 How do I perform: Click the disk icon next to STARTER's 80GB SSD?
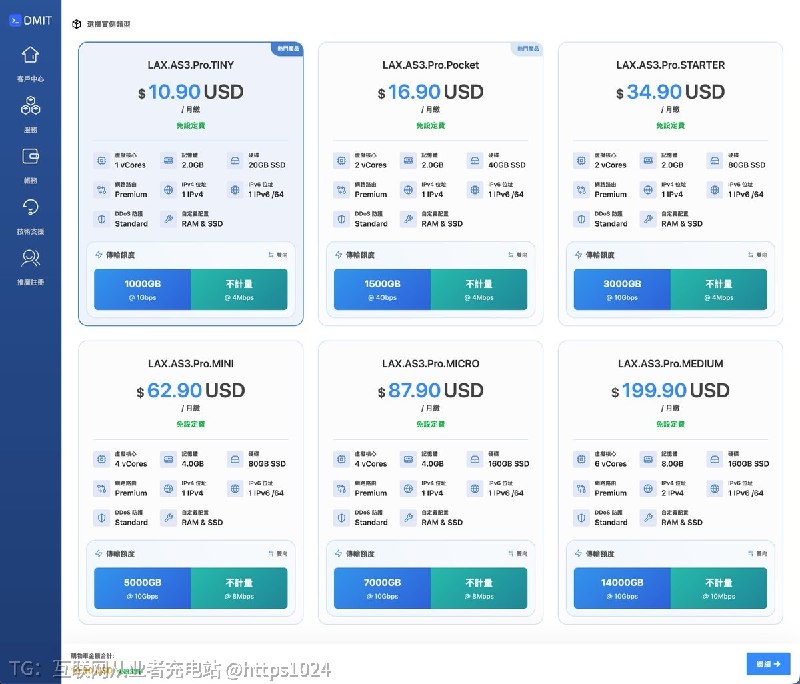click(x=715, y=161)
